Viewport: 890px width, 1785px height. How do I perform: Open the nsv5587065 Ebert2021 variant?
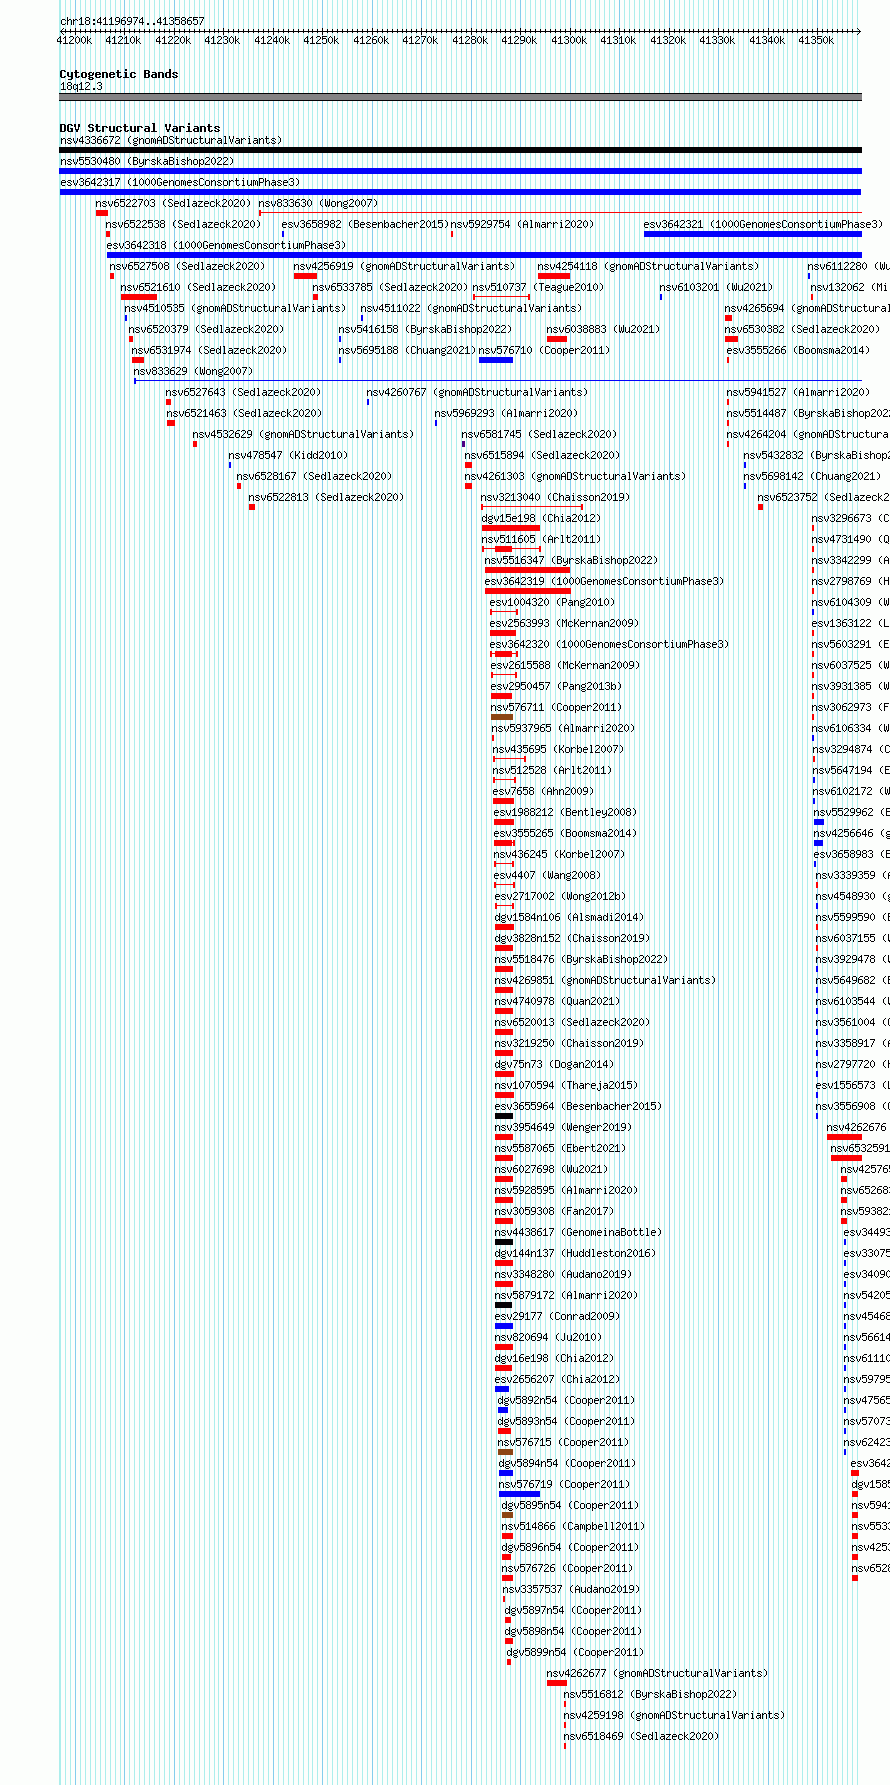(560, 1148)
